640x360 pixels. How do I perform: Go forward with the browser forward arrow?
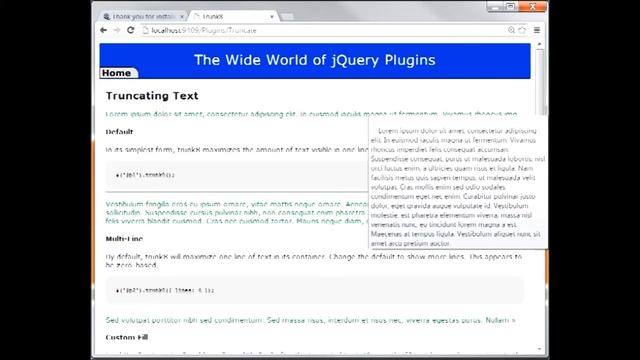117,30
